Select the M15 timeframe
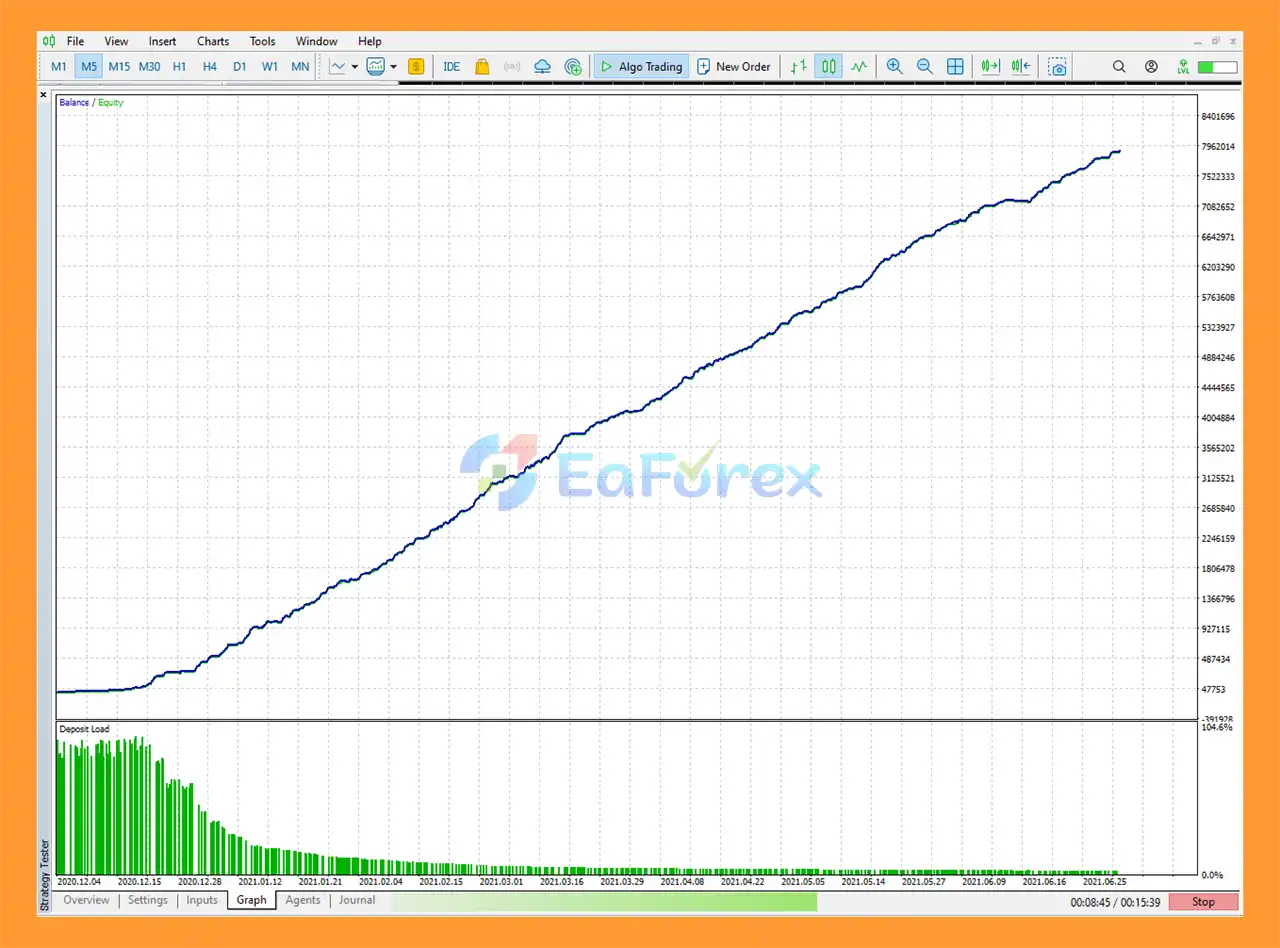This screenshot has height=948, width=1280. click(x=119, y=67)
